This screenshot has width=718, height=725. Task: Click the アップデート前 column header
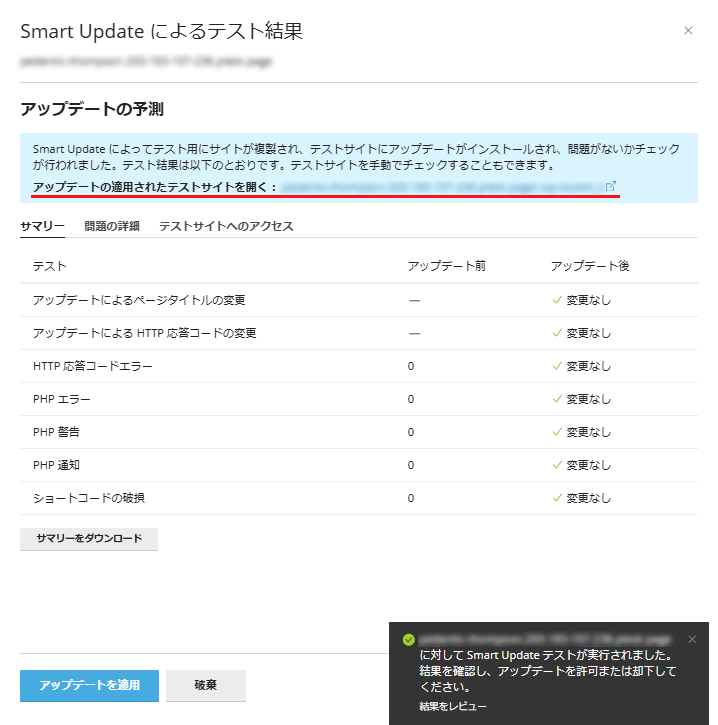447,266
